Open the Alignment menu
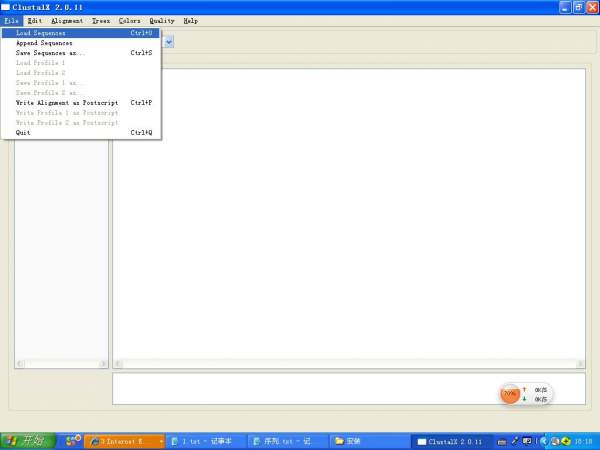 (x=67, y=21)
